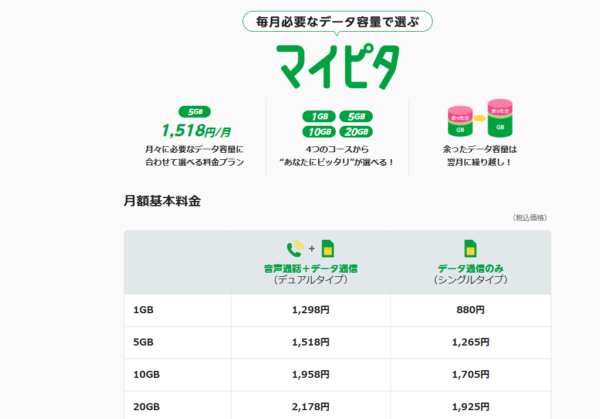This screenshot has height=419, width=600.
Task: Click the text 合わせて選べる料金プラン
Action: point(194,162)
